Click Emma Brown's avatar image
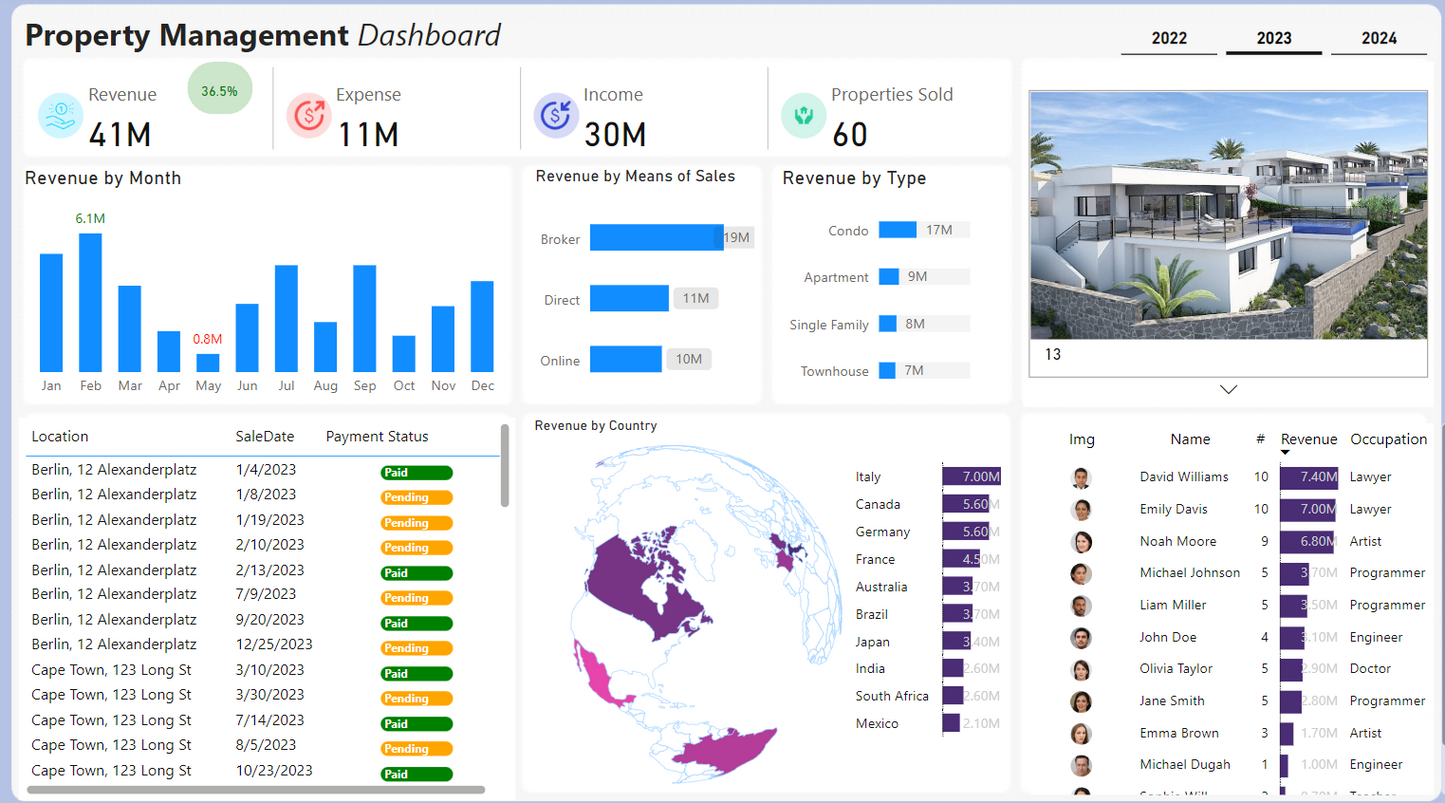Image resolution: width=1445 pixels, height=803 pixels. click(1081, 734)
